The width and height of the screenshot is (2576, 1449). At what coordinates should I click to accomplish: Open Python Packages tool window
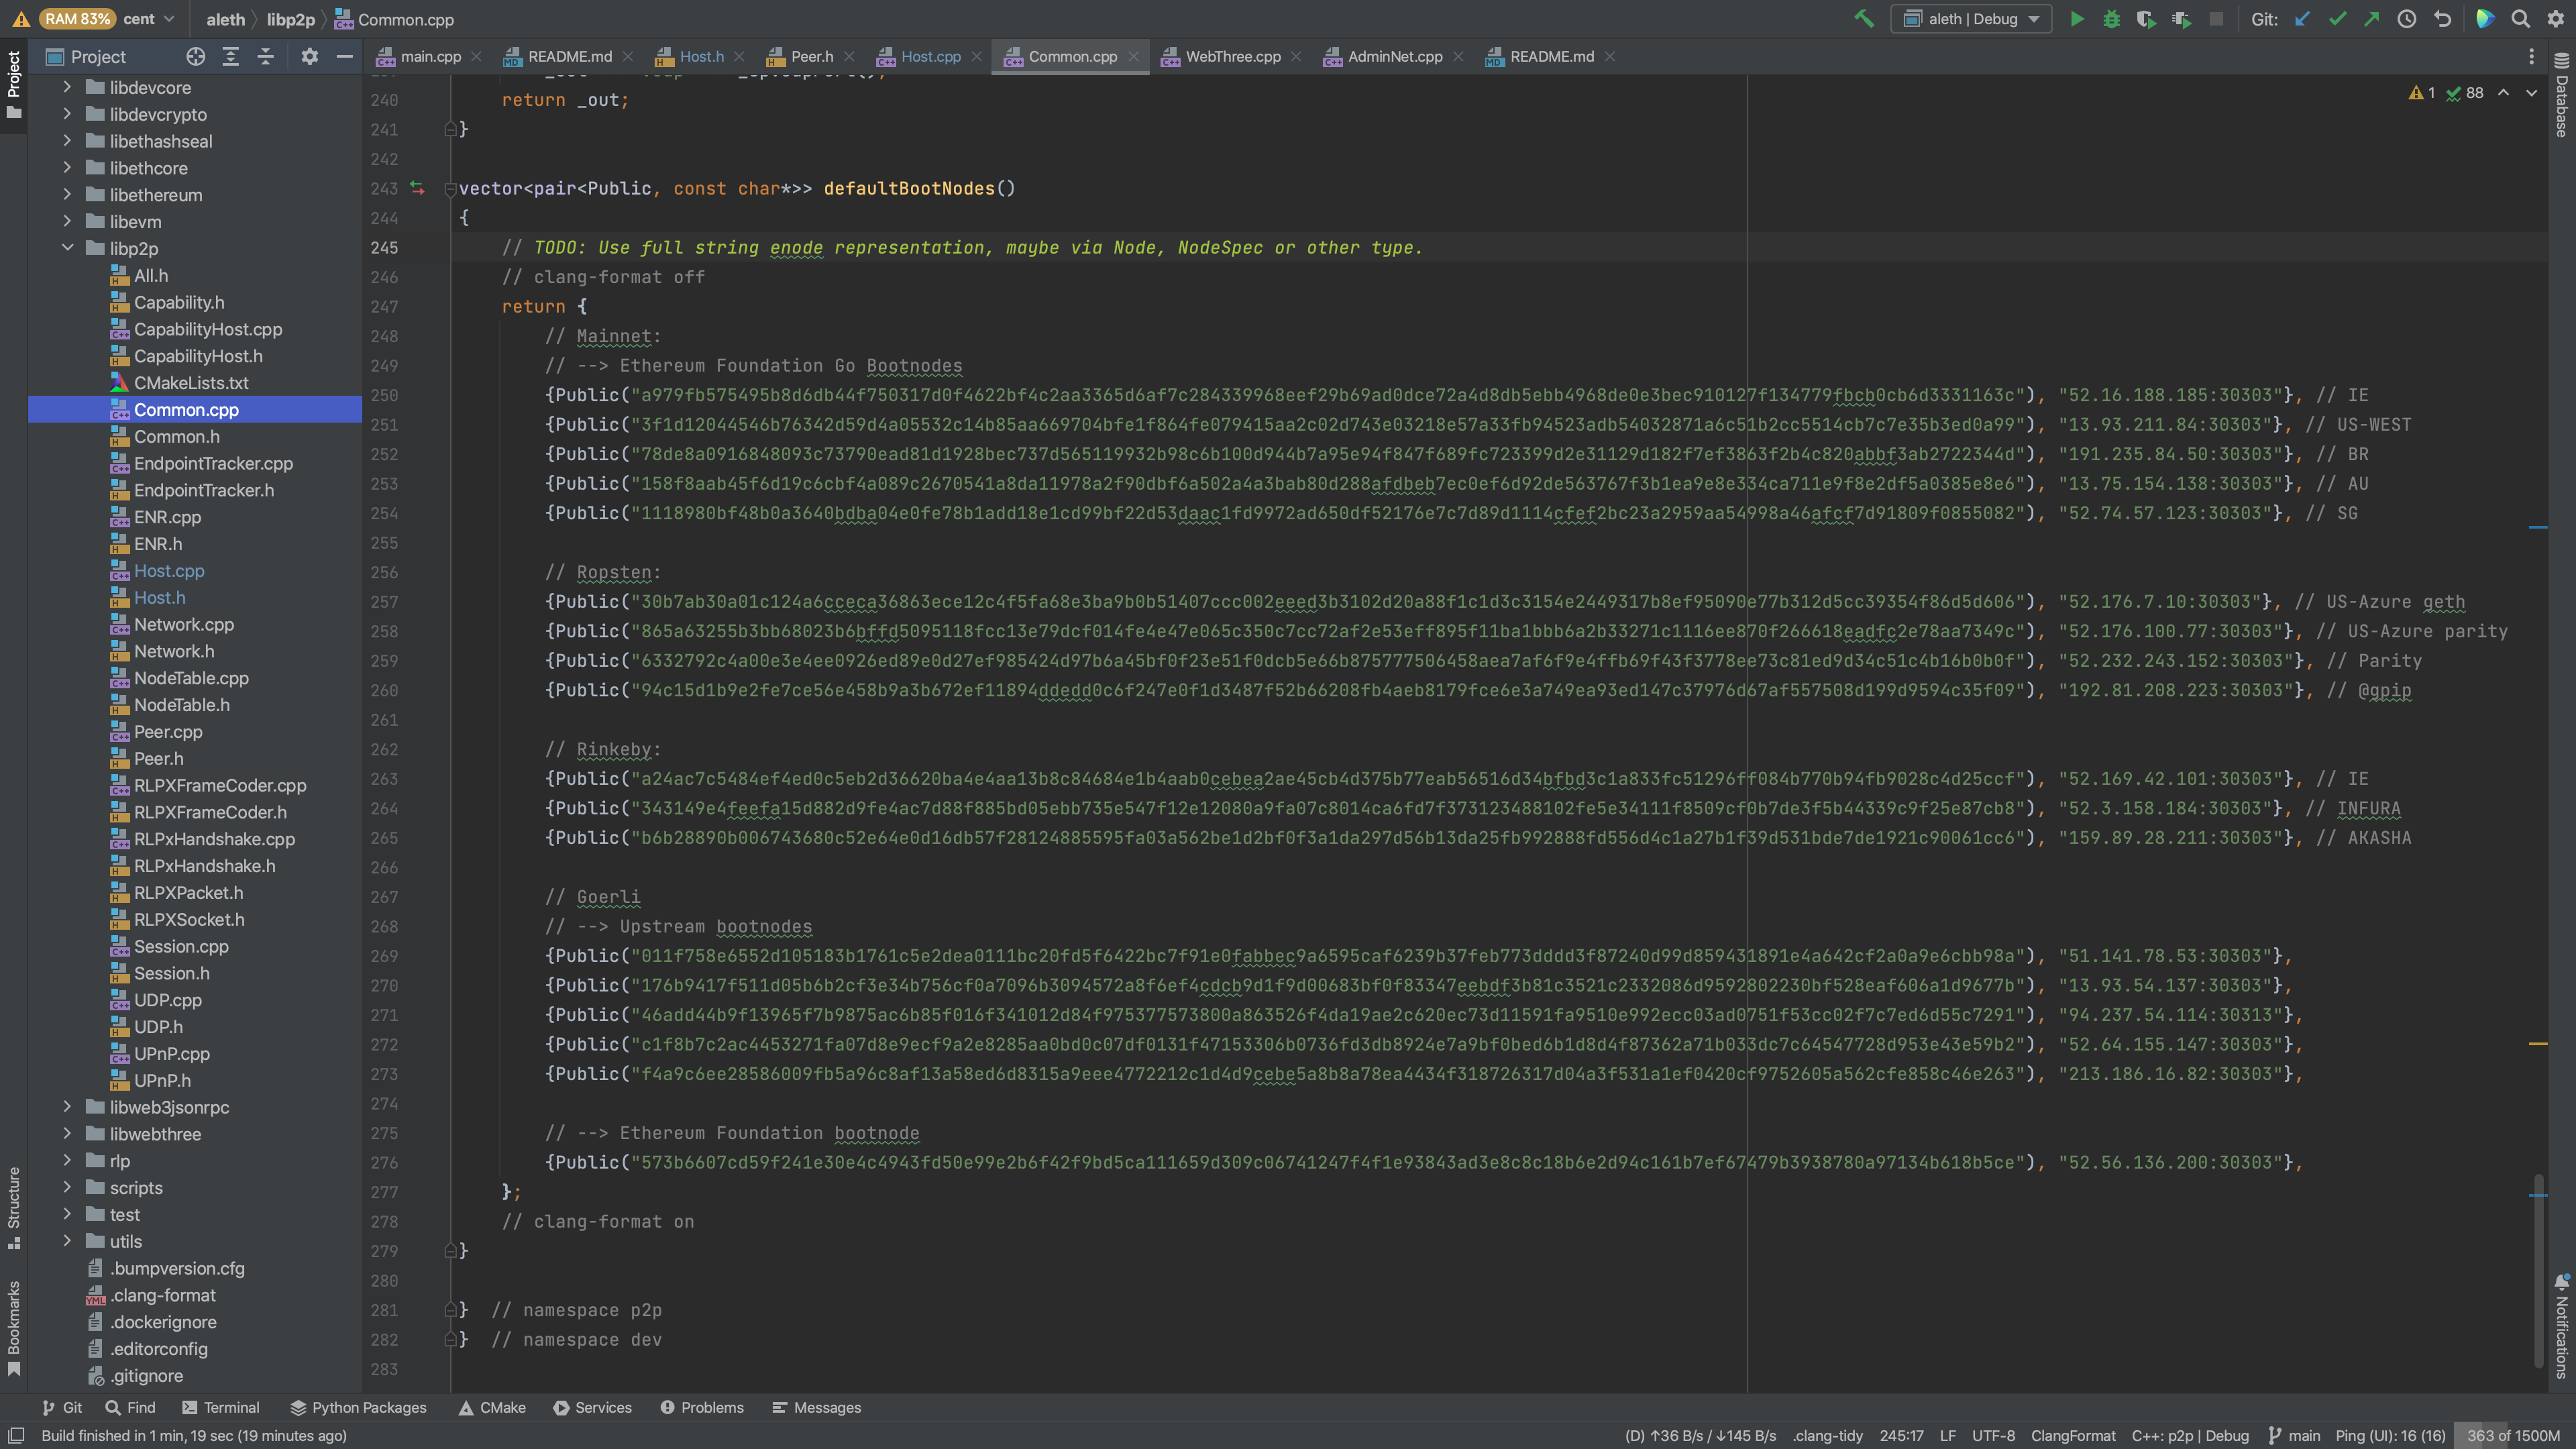pos(358,1407)
